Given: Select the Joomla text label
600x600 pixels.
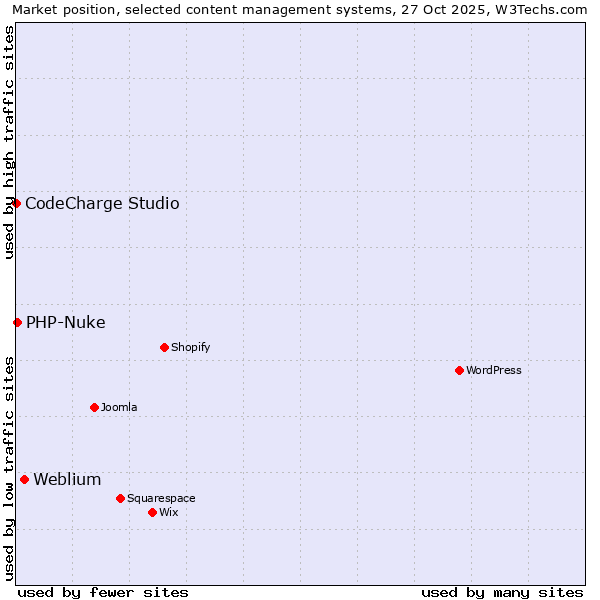Looking at the screenshot, I should coord(119,407).
